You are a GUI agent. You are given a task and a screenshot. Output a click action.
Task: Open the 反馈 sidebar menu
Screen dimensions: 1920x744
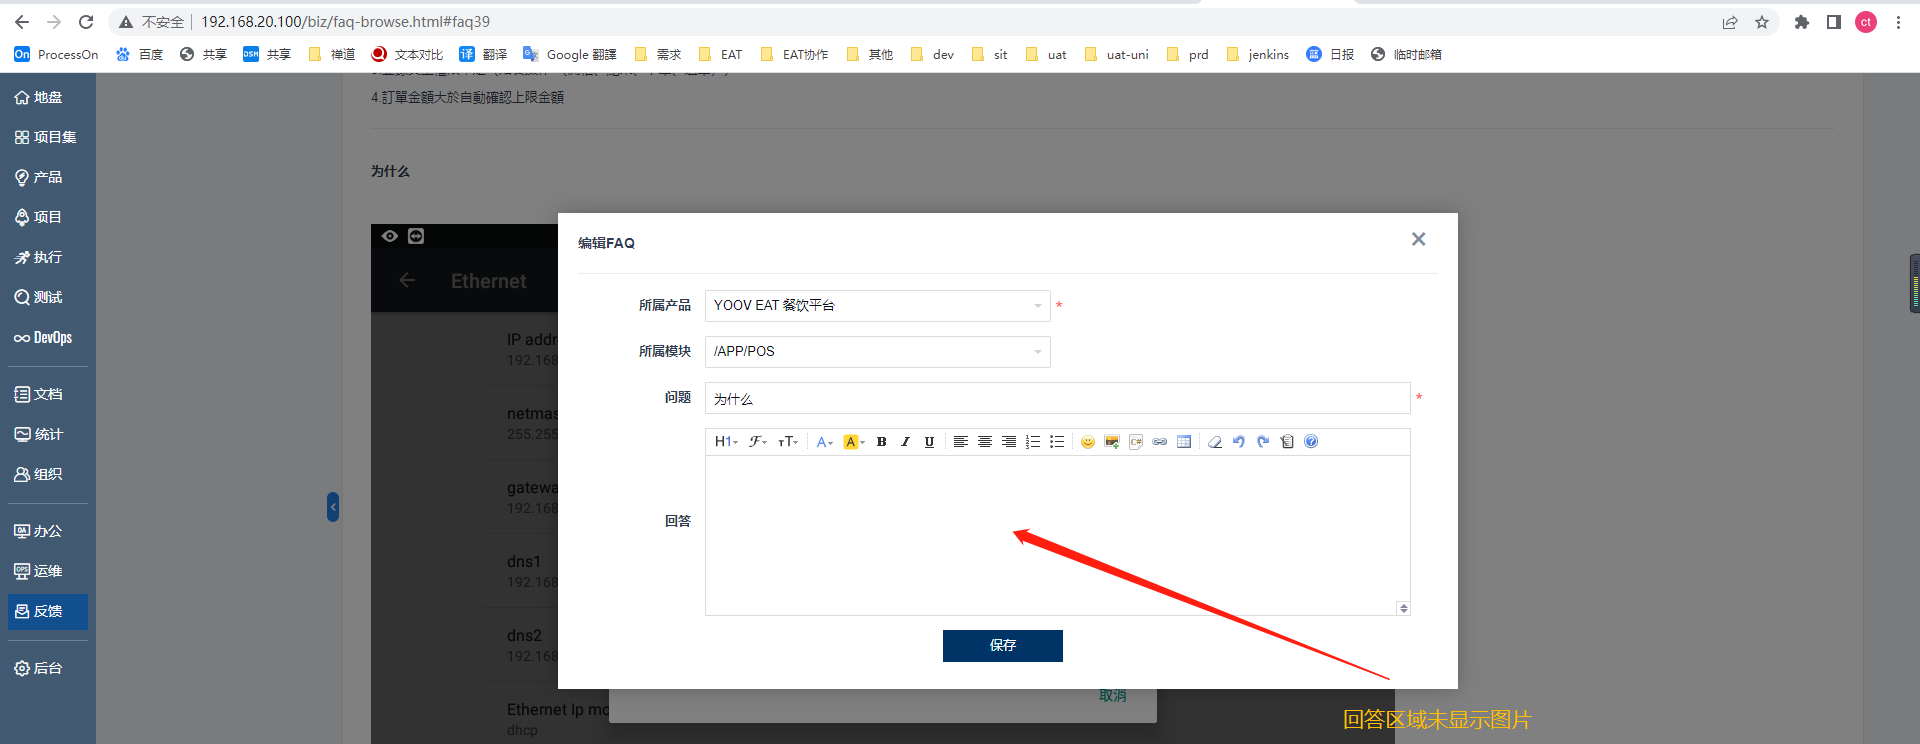tap(47, 612)
